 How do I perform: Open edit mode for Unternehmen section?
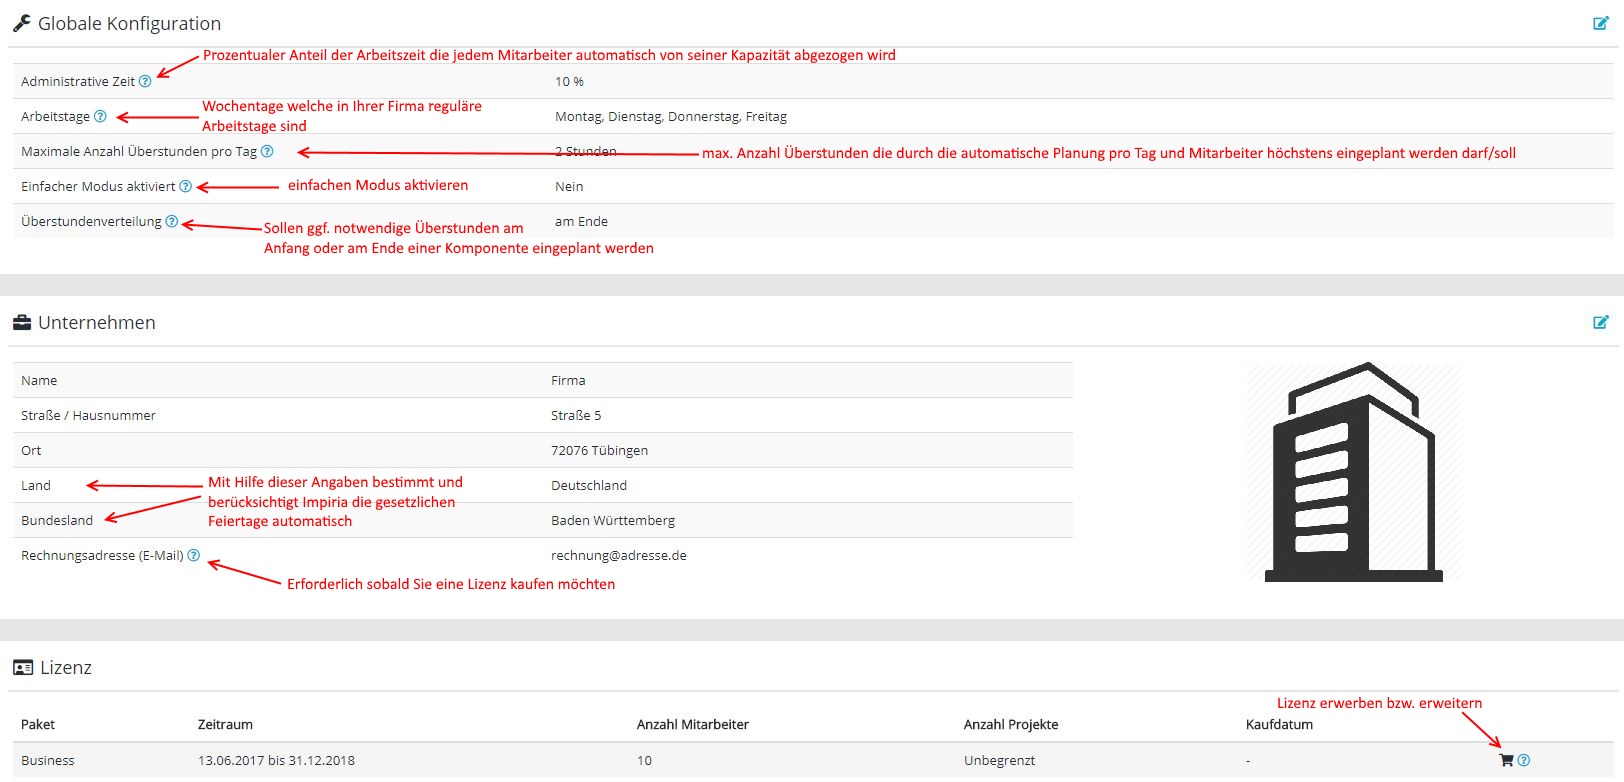(x=1600, y=322)
